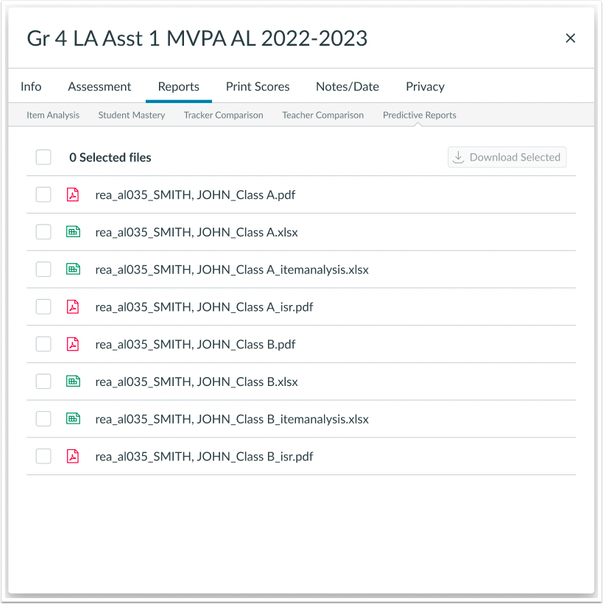Viewport: 603px width, 604px height.
Task: Click PDF icon for Class B_isr.pdf
Action: click(72, 456)
